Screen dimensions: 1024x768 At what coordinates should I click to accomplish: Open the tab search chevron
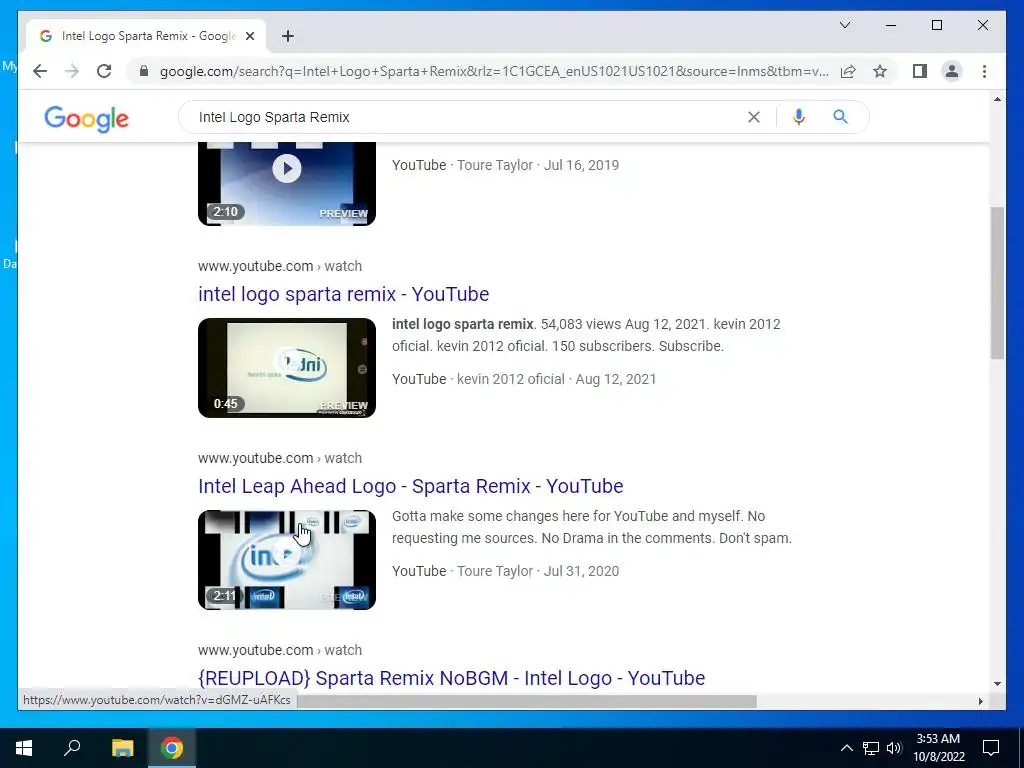(x=844, y=25)
